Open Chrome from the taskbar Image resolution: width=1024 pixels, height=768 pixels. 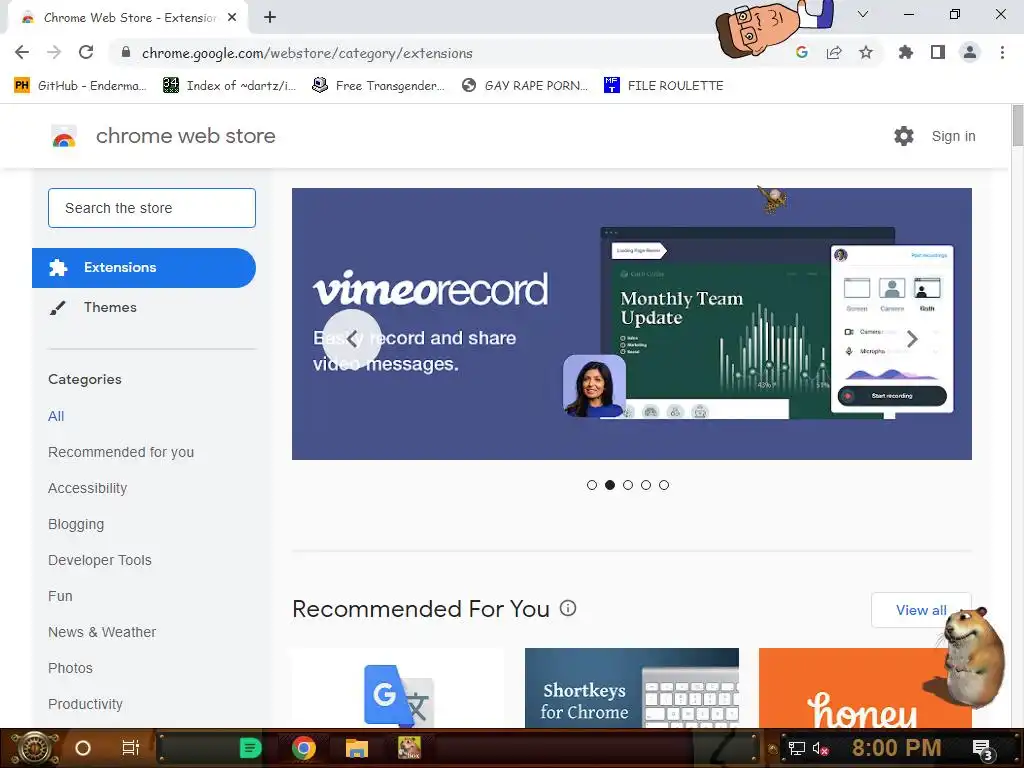pyautogui.click(x=304, y=748)
